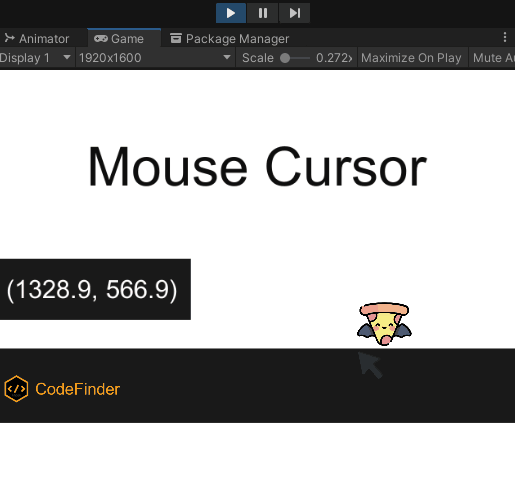This screenshot has width=515, height=498.
Task: Click the pizza bat sprite
Action: tap(384, 324)
